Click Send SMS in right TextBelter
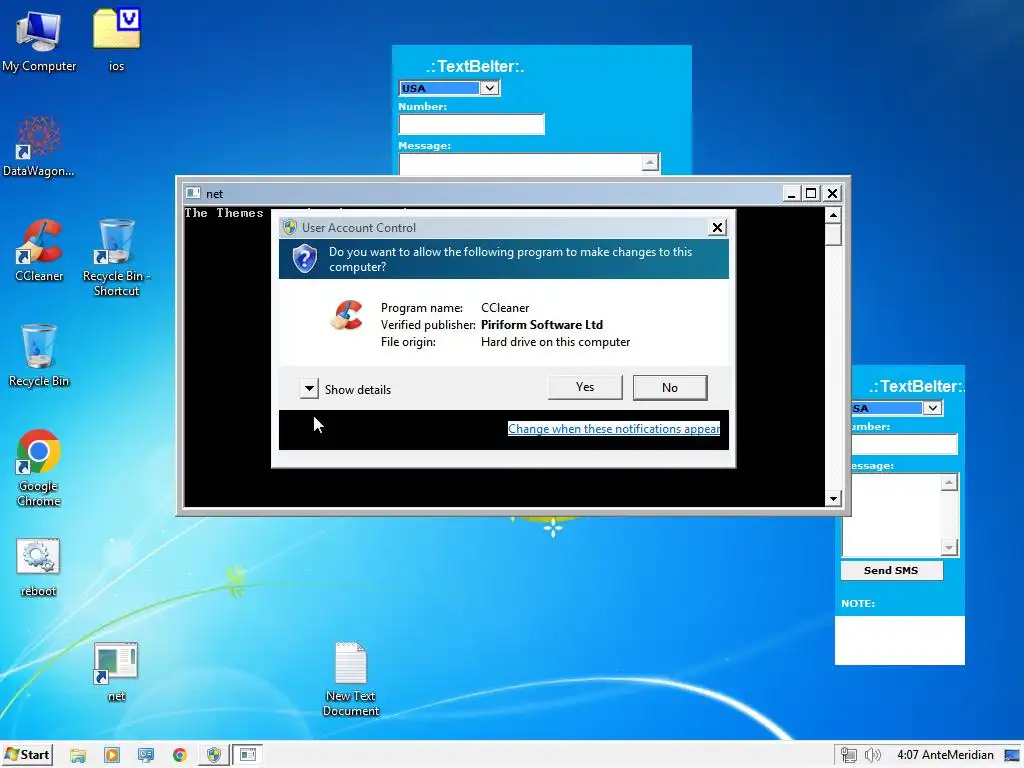1024x768 pixels. point(891,570)
